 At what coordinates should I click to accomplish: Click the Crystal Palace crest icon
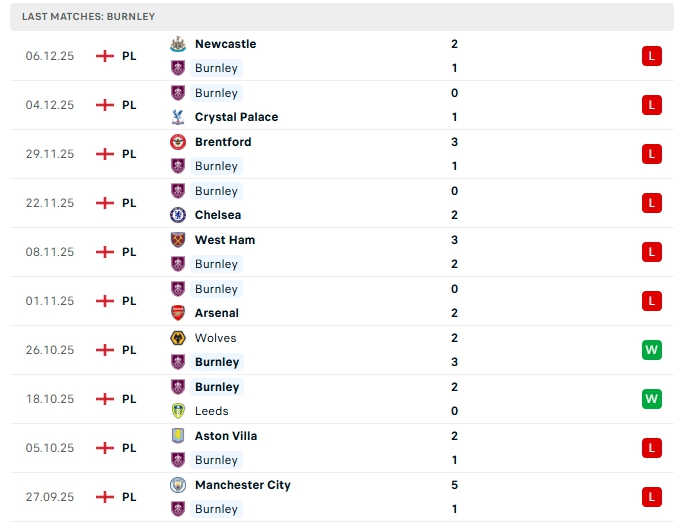coord(178,117)
